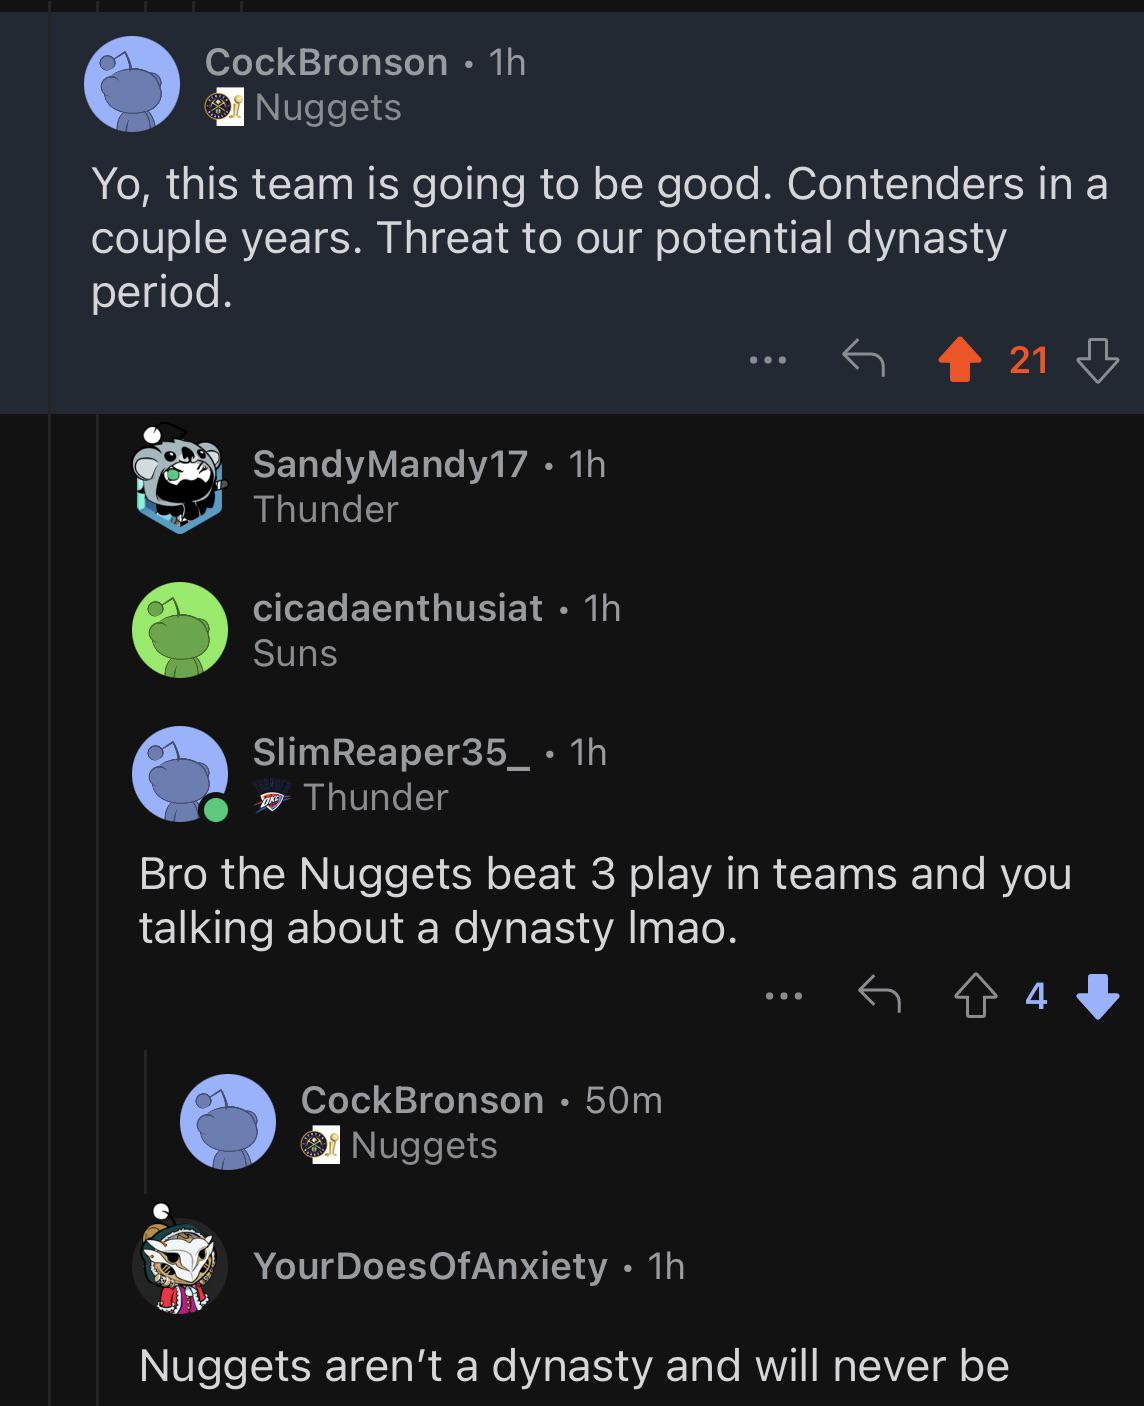Viewport: 1144px width, 1406px height.
Task: Open YourDoesOfAnxiety's avatar
Action: [180, 1266]
